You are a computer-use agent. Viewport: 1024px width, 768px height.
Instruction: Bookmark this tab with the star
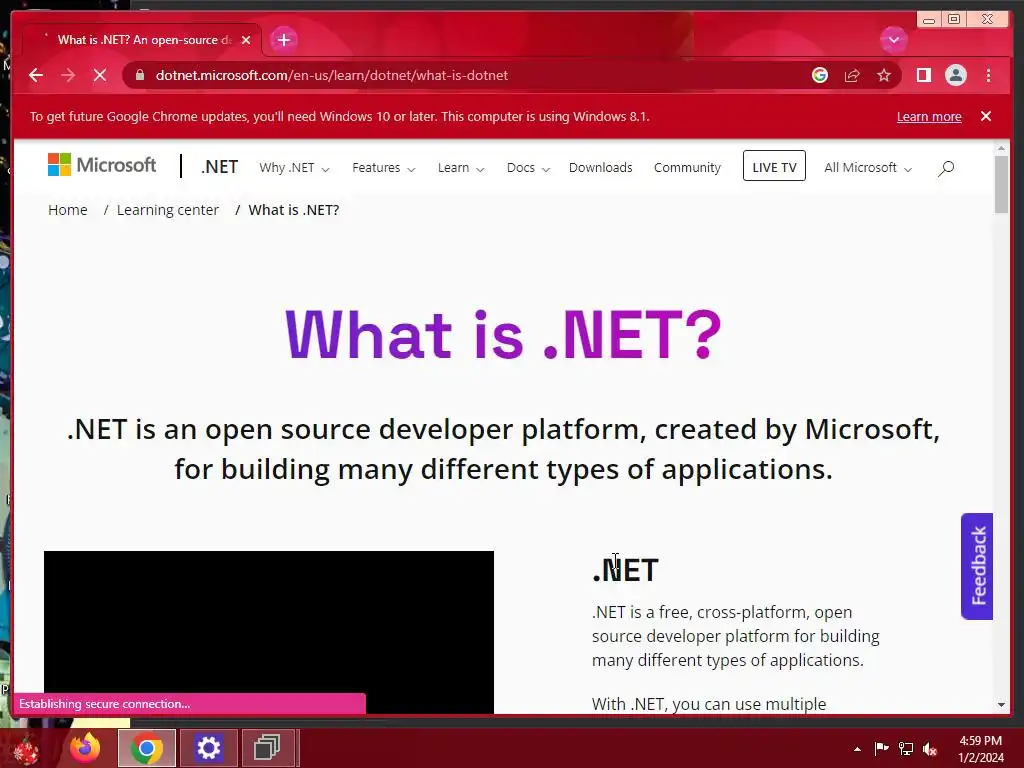pyautogui.click(x=884, y=75)
